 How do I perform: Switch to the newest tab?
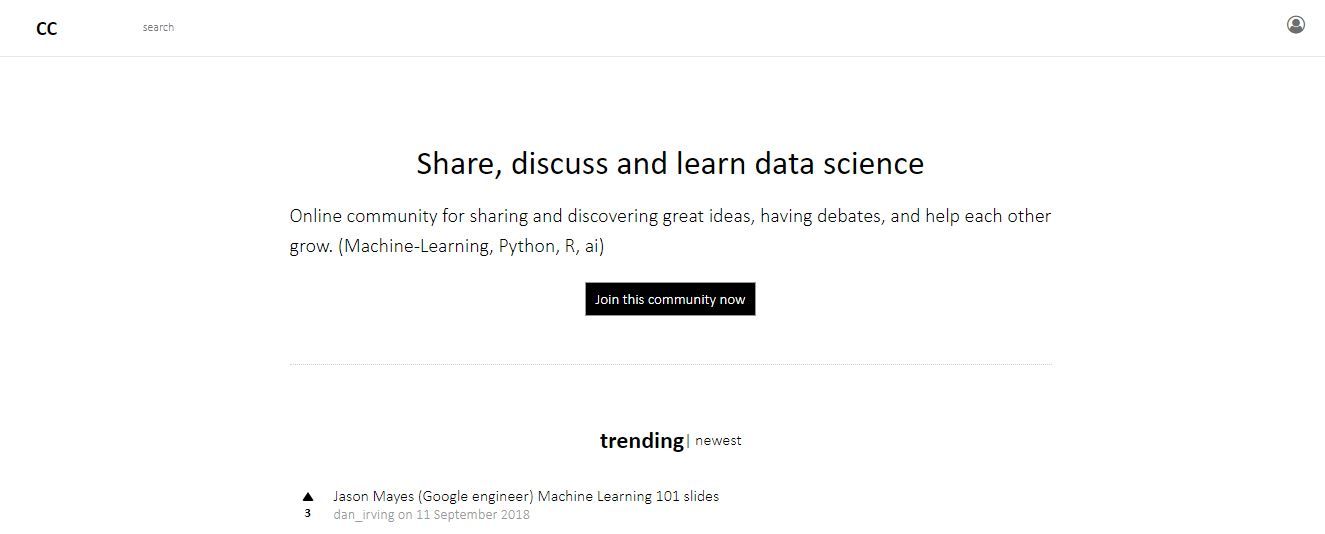(x=718, y=441)
